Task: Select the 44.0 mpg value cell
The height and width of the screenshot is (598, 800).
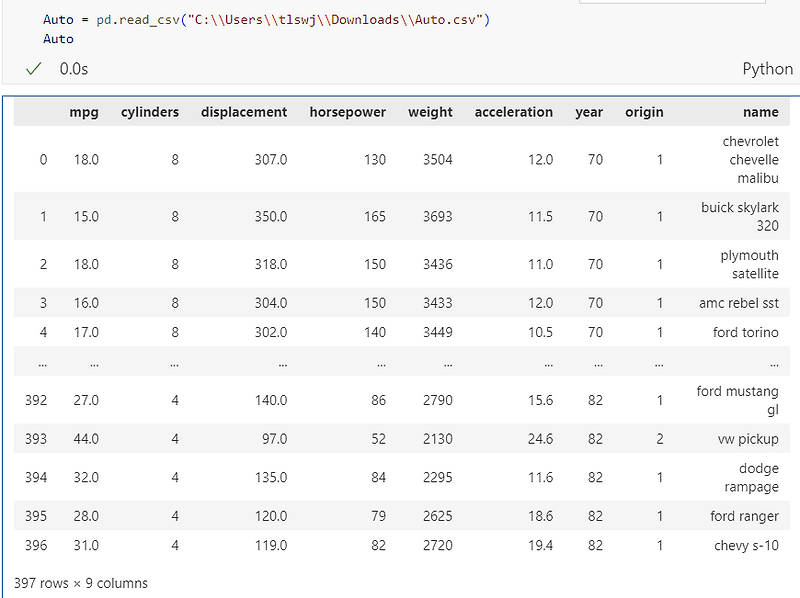Action: [86, 437]
